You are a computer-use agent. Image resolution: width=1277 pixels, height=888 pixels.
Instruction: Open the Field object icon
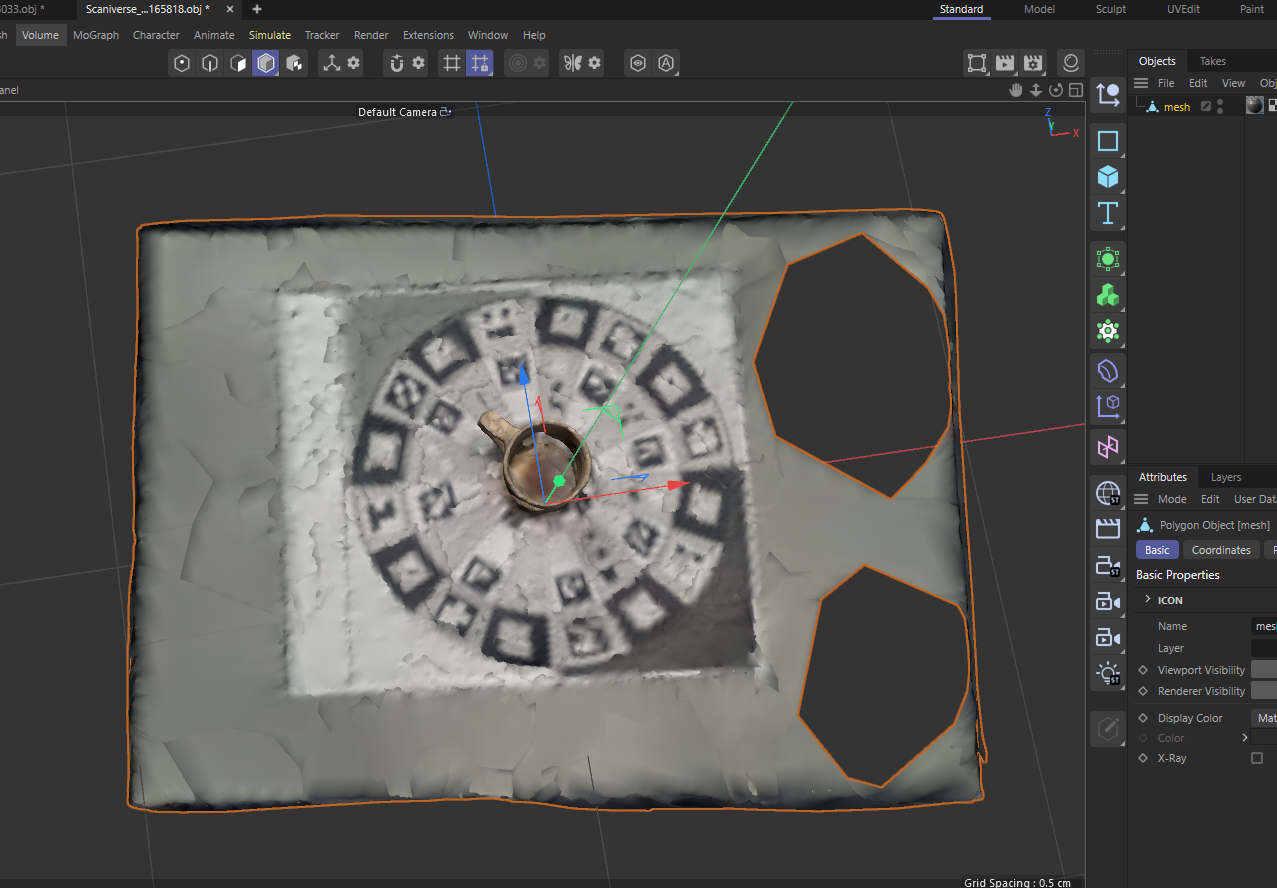[1107, 259]
